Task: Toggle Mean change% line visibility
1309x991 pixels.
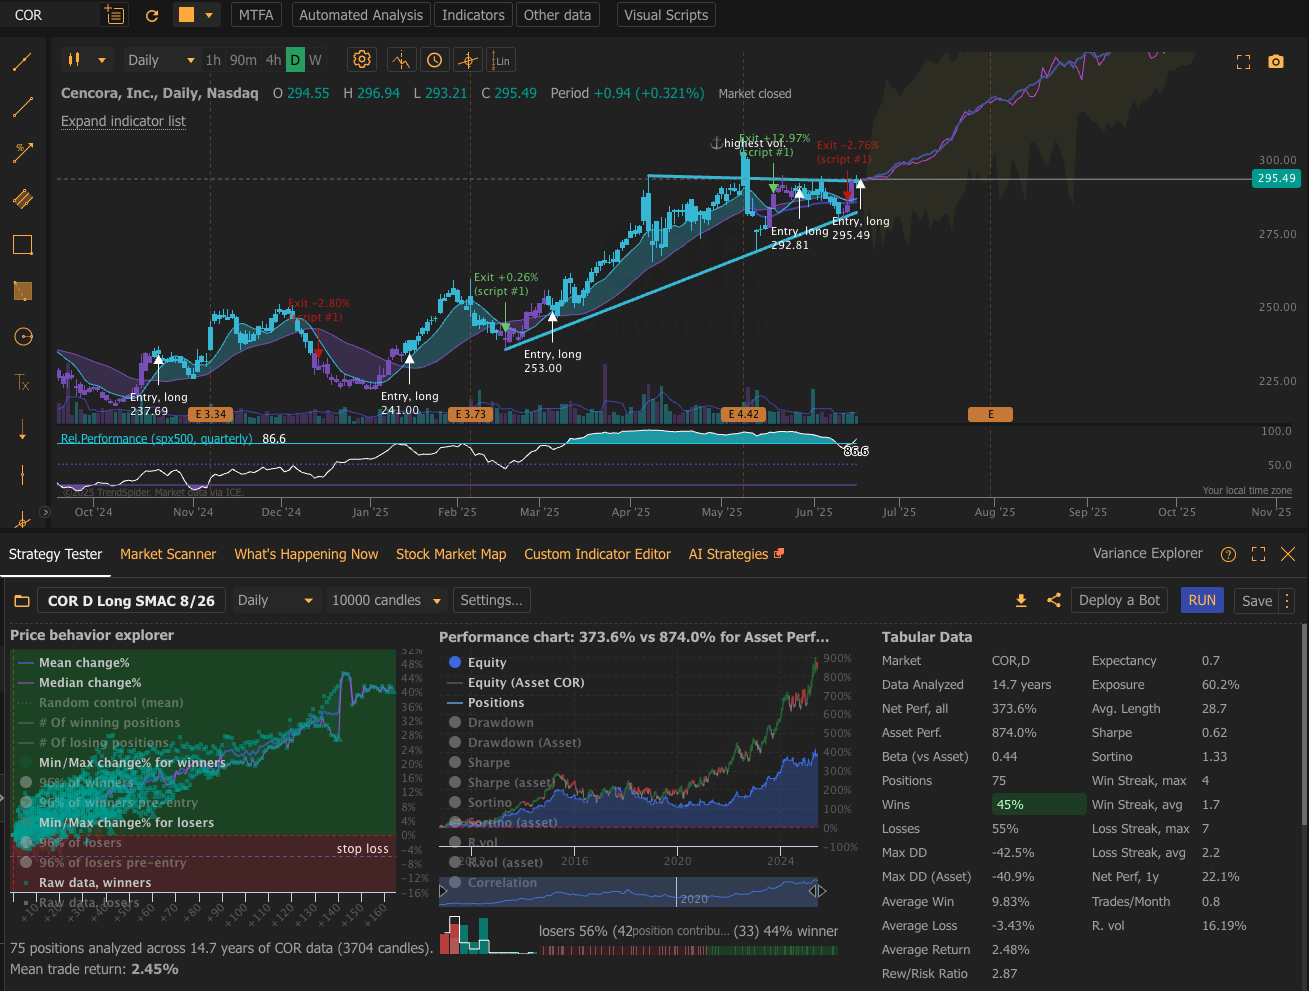Action: click(x=74, y=662)
